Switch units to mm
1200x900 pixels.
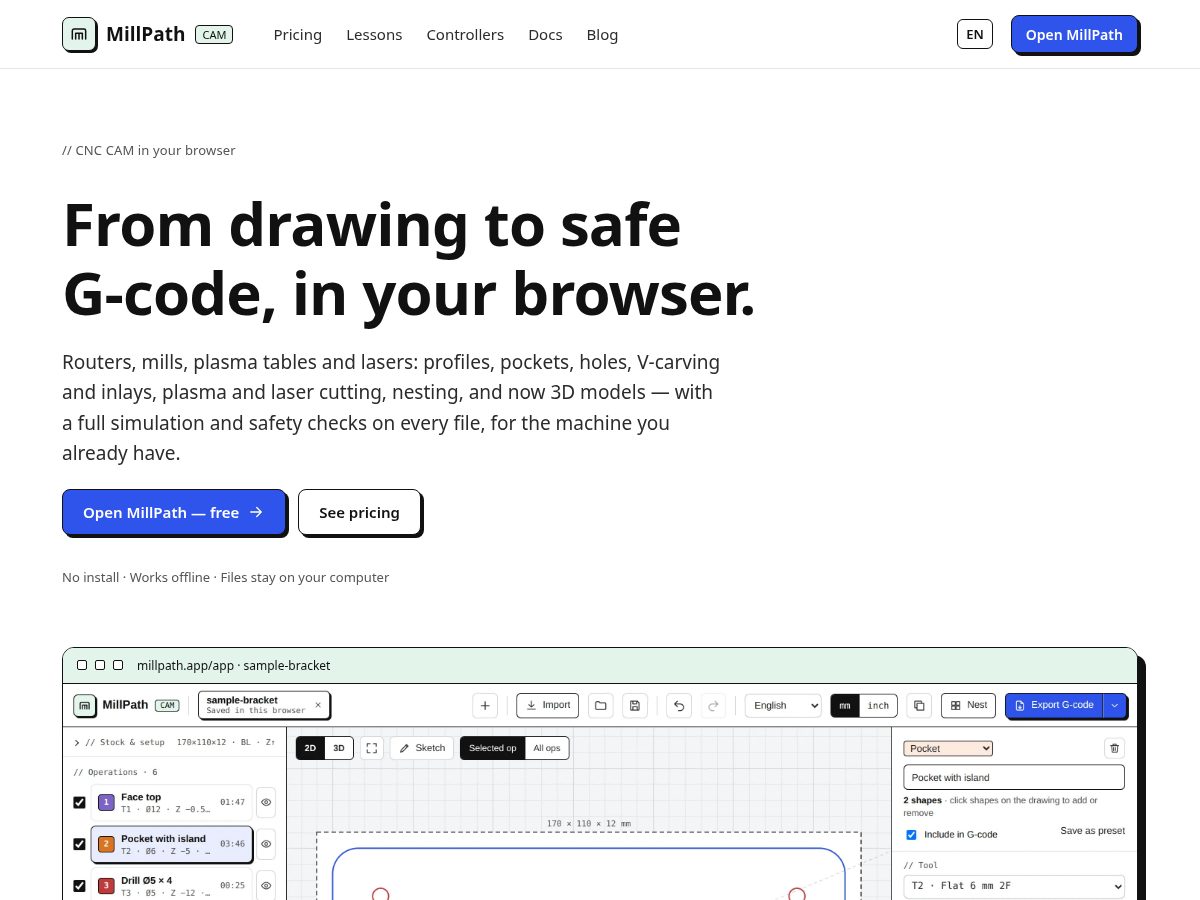point(845,705)
